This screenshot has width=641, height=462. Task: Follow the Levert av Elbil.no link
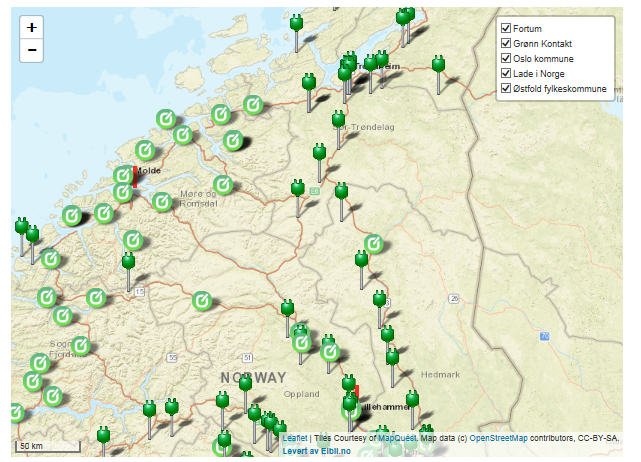[x=316, y=451]
